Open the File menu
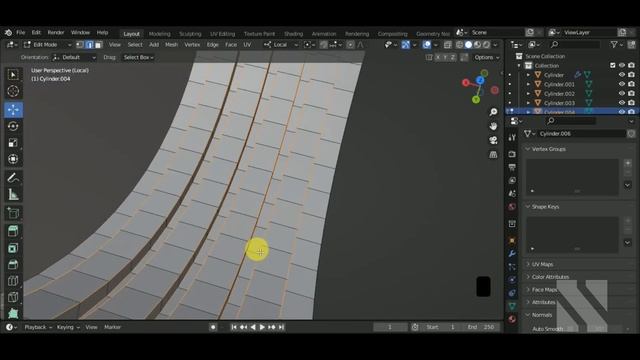This screenshot has width=640, height=360. pyautogui.click(x=20, y=33)
